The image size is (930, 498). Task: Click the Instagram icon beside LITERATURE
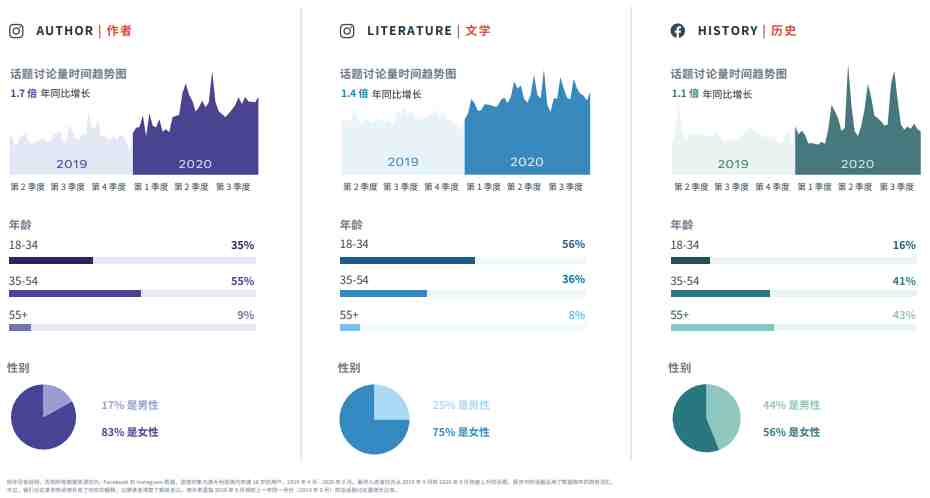347,31
